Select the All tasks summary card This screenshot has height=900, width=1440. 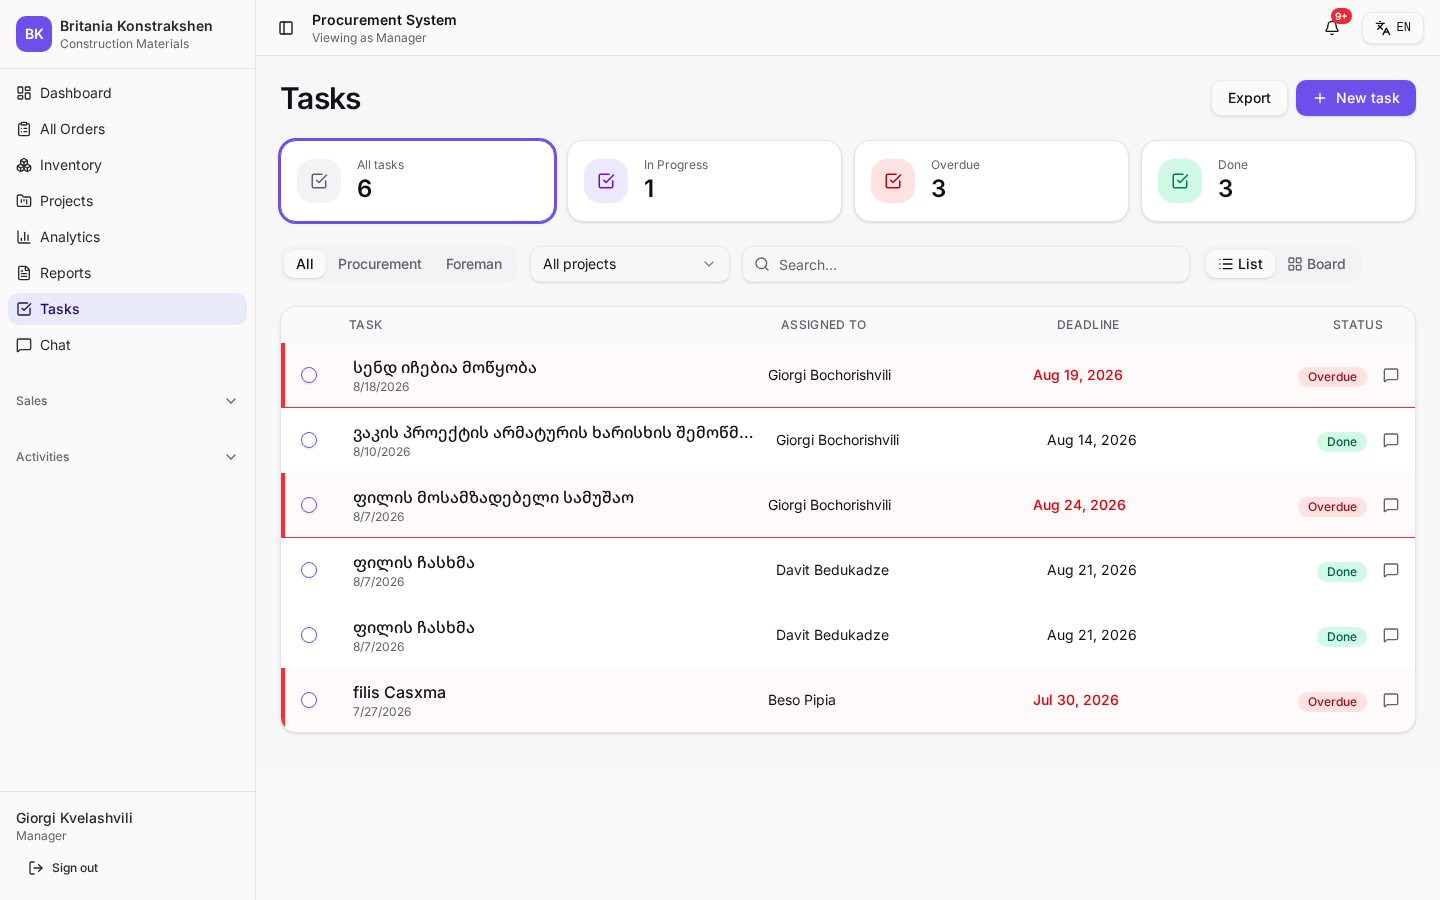[418, 181]
